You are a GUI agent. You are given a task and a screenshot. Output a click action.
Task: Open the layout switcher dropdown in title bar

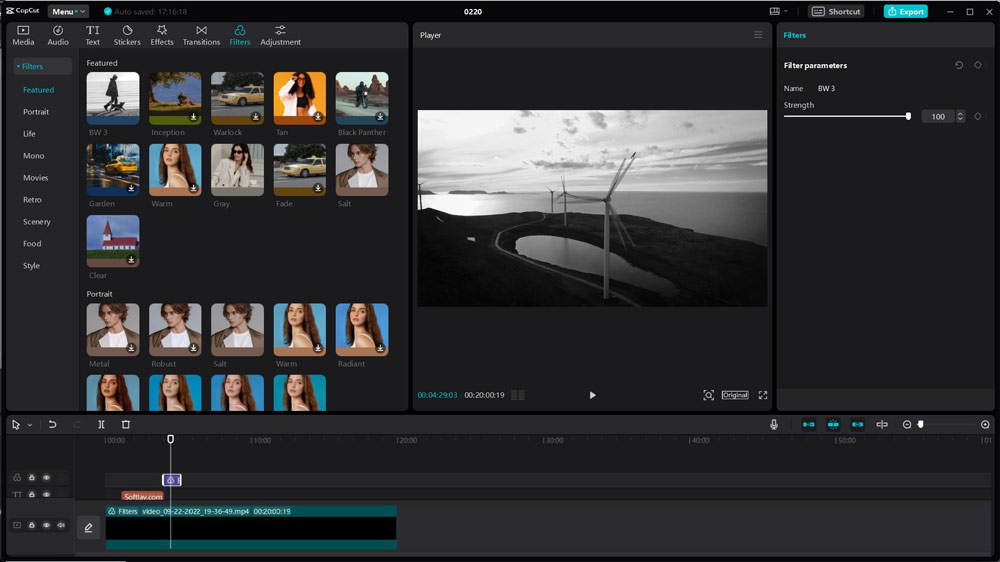[778, 11]
